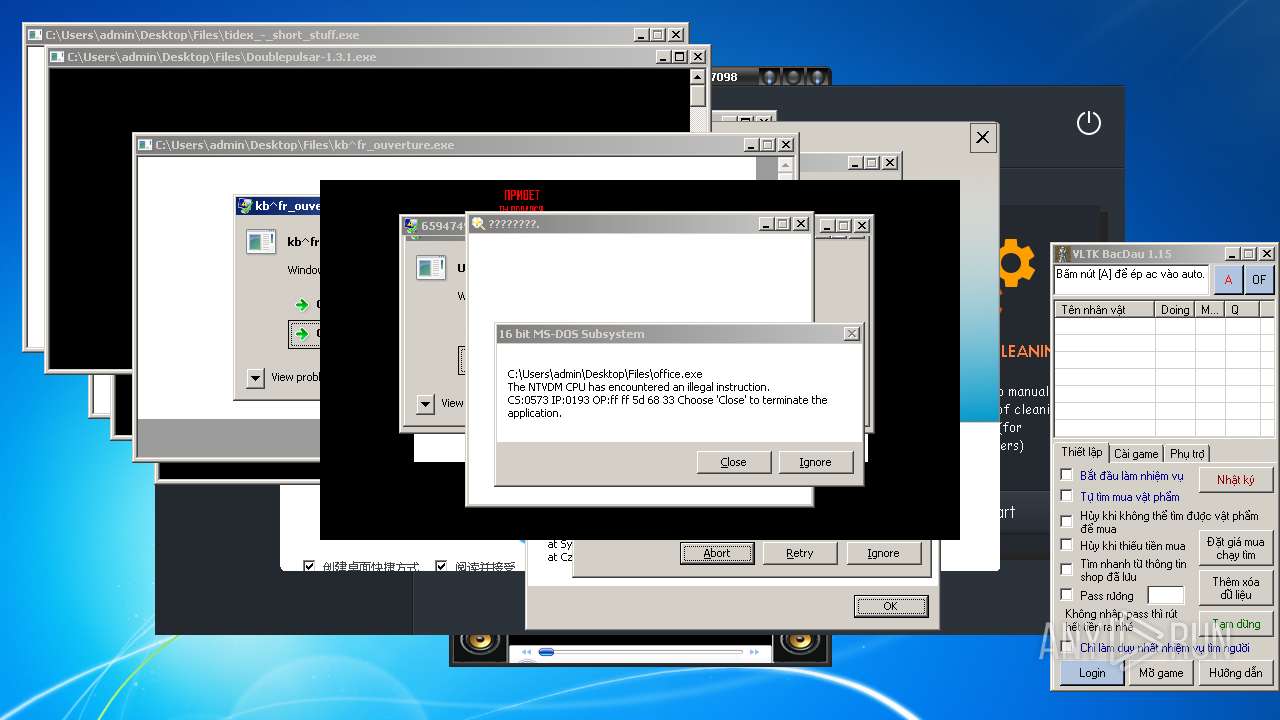The width and height of the screenshot is (1280, 720).
Task: Uncheck the 阅读并接受 checkbox in installer
Action: (441, 566)
